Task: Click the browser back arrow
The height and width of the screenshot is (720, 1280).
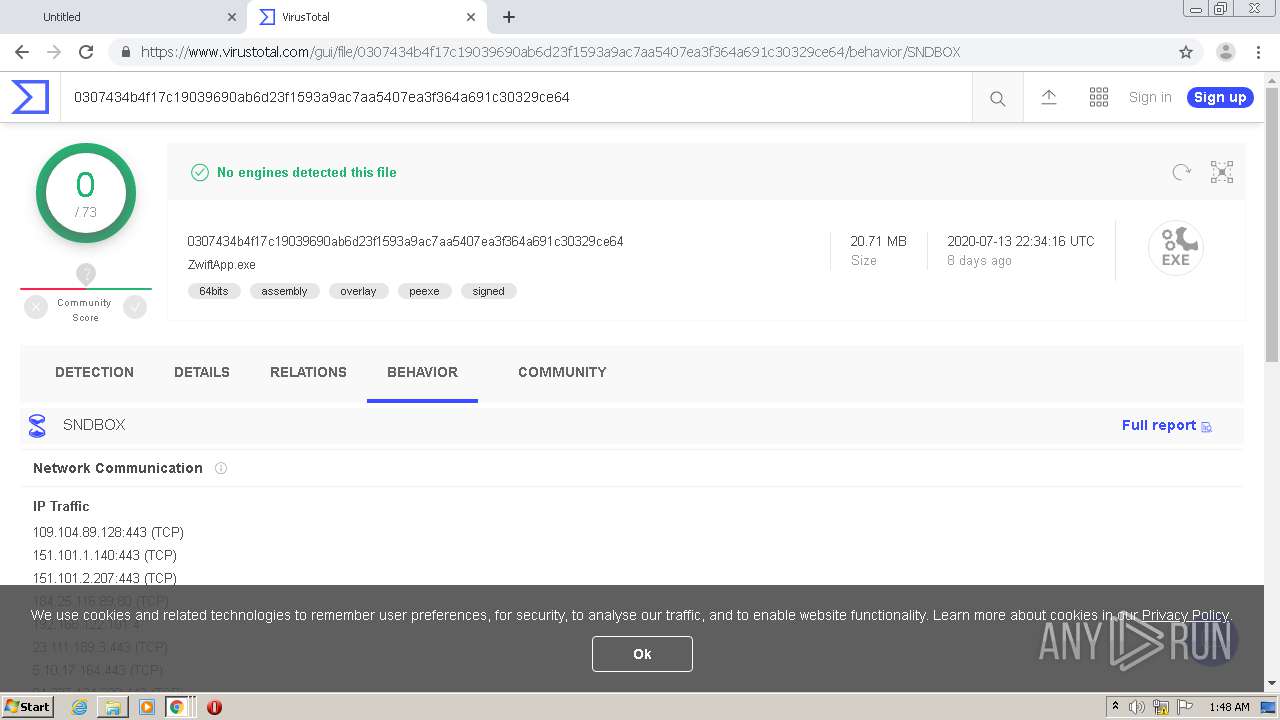Action: pos(22,52)
